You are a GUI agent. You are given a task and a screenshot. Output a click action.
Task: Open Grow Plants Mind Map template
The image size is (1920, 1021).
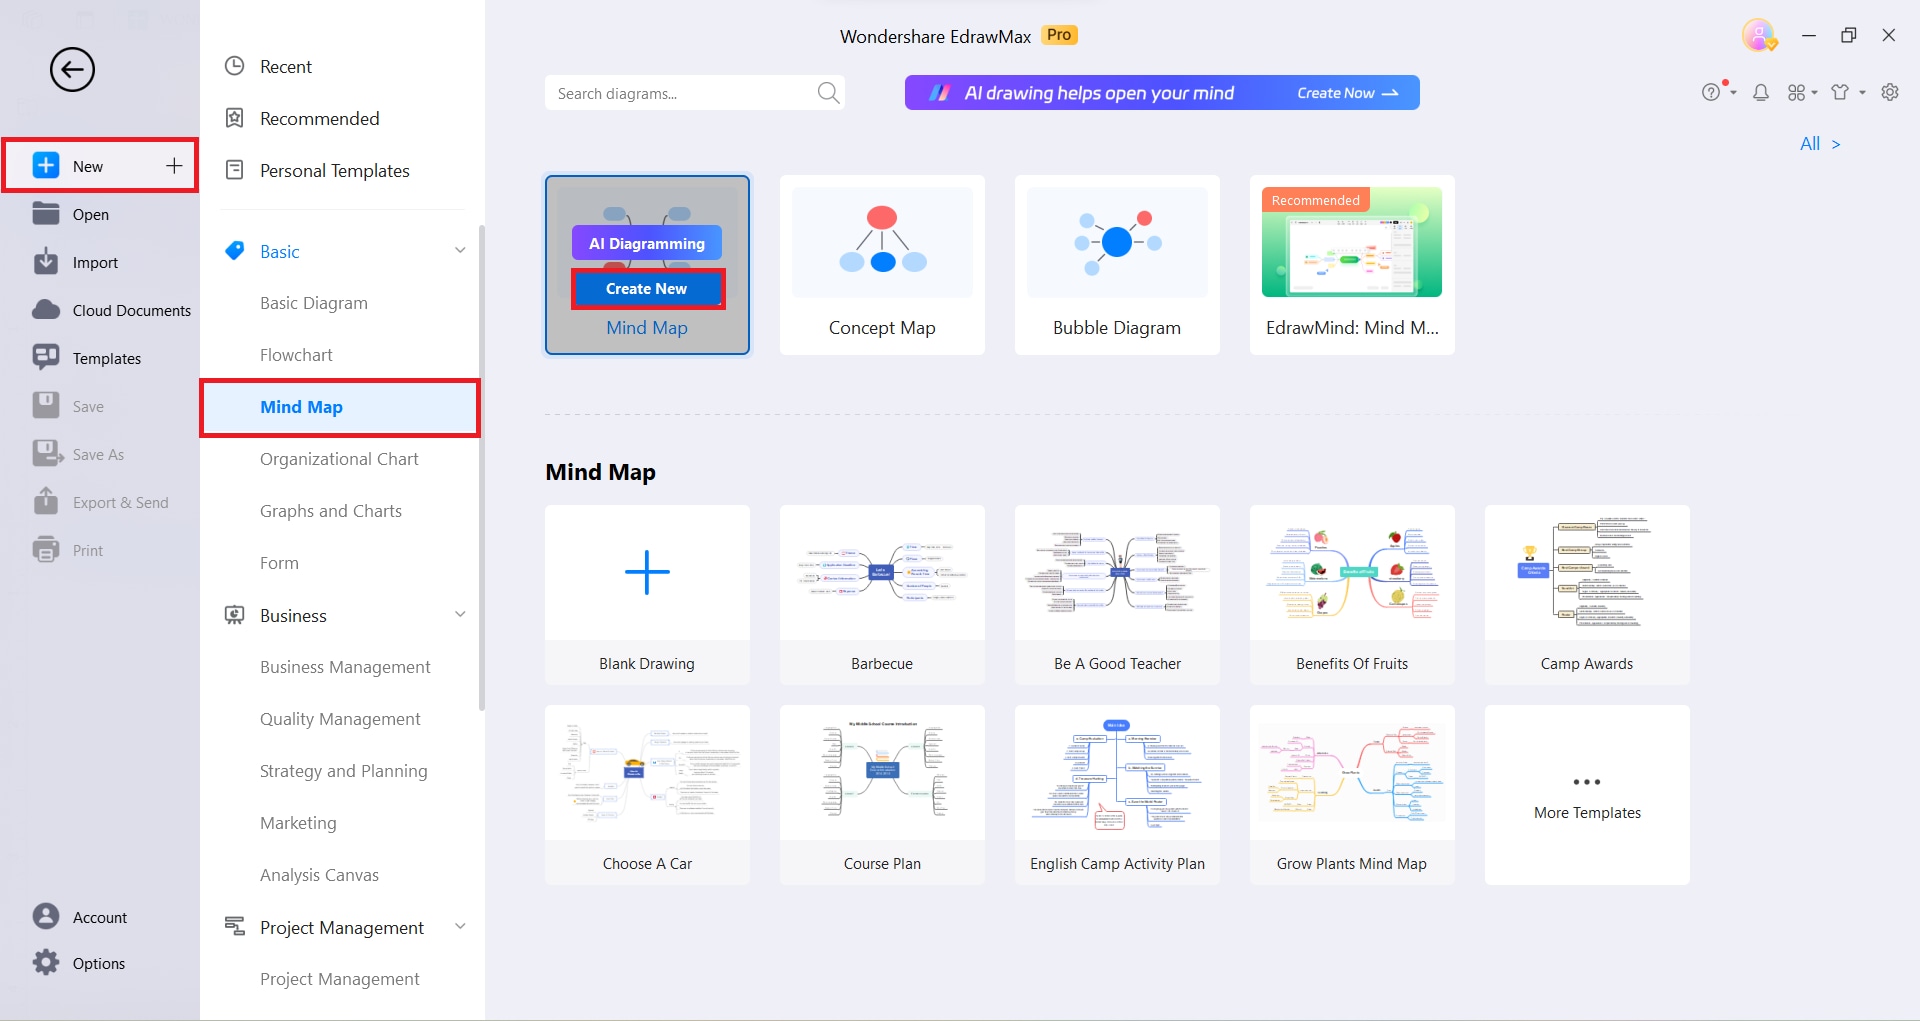pos(1352,795)
